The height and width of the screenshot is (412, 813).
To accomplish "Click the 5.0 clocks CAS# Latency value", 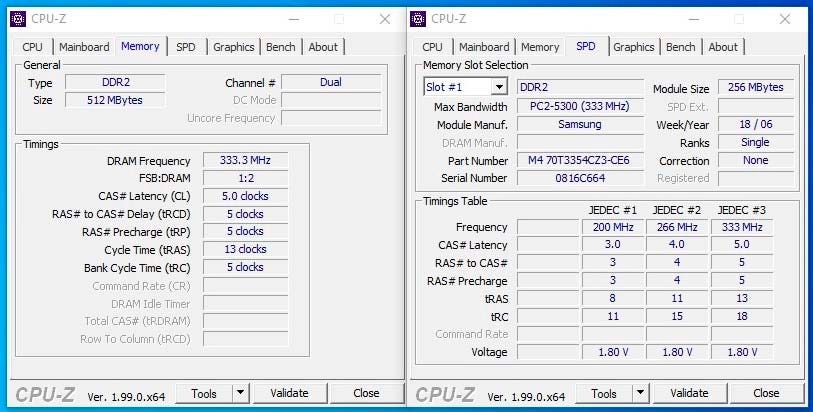I will tap(245, 196).
